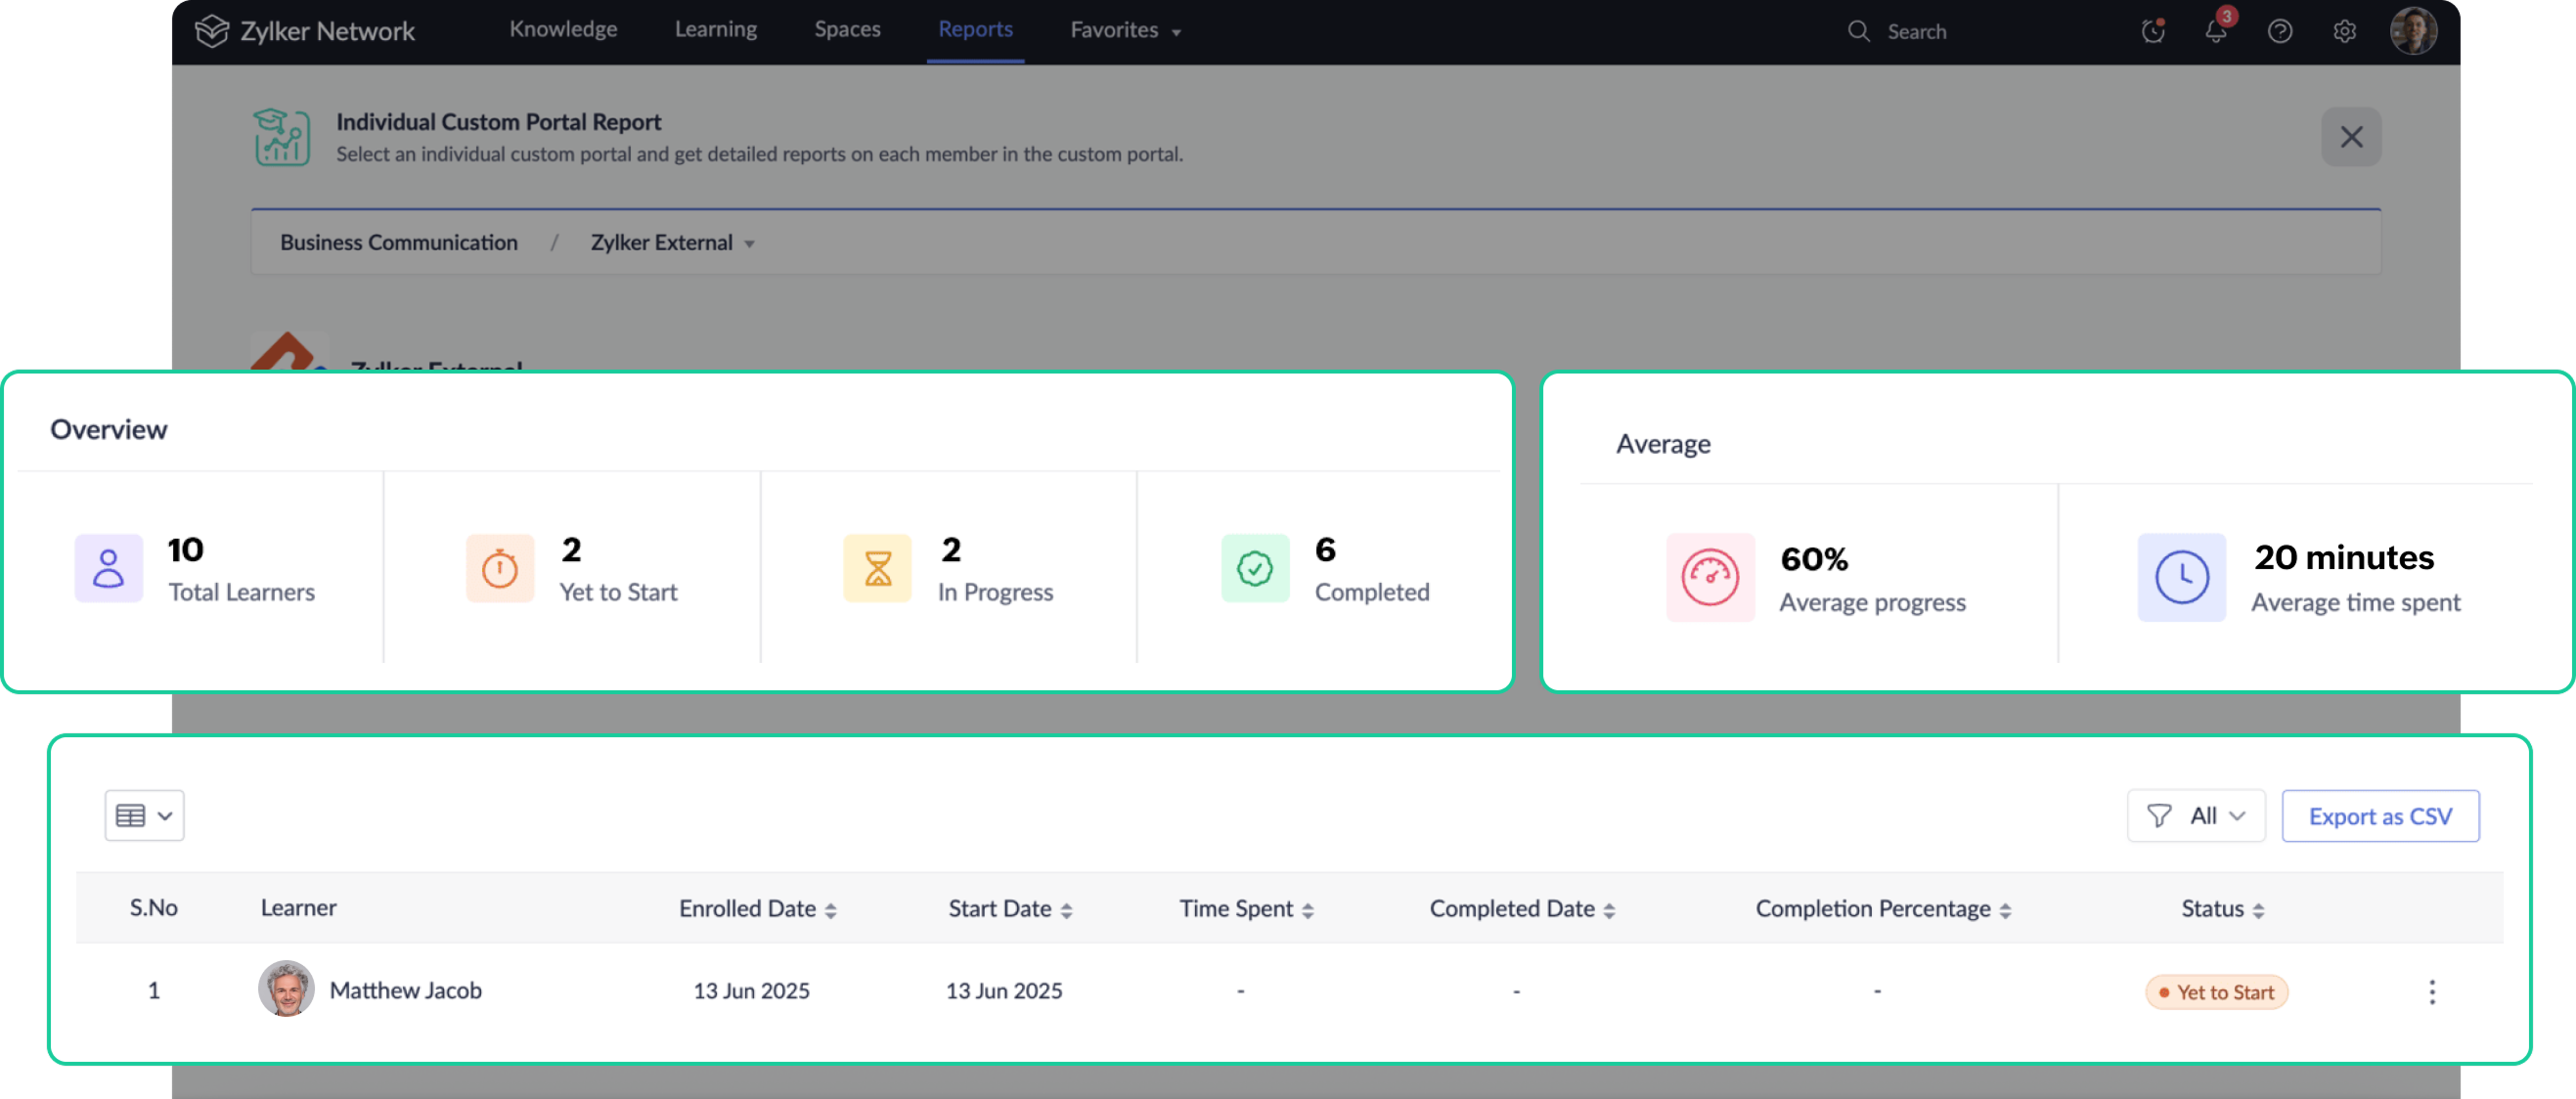Open settings using the gear icon

coord(2344,31)
